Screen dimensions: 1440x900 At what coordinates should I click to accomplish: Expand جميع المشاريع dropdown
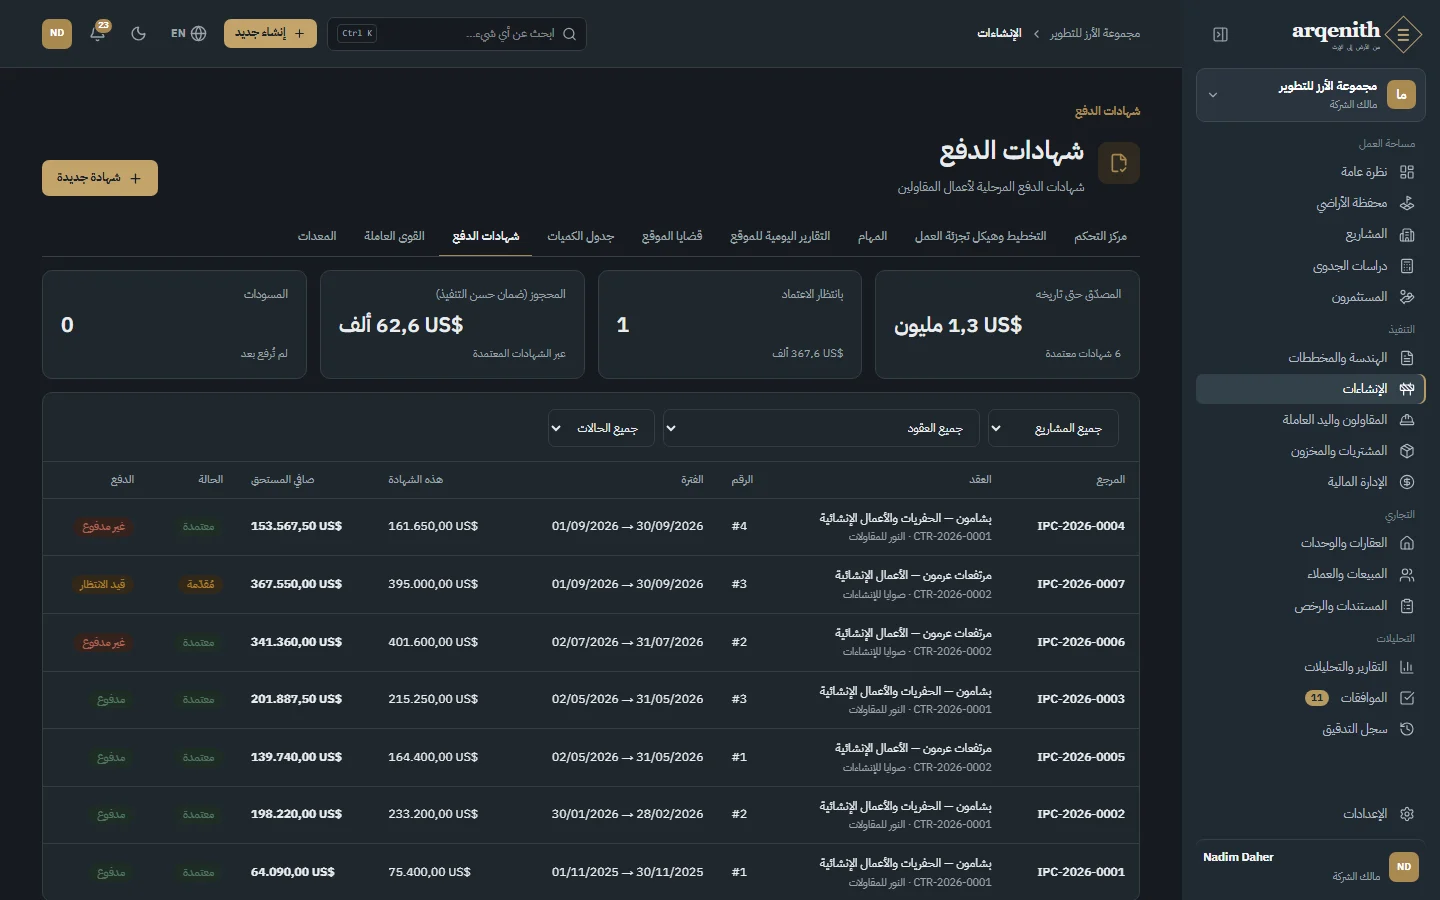pyautogui.click(x=1053, y=428)
